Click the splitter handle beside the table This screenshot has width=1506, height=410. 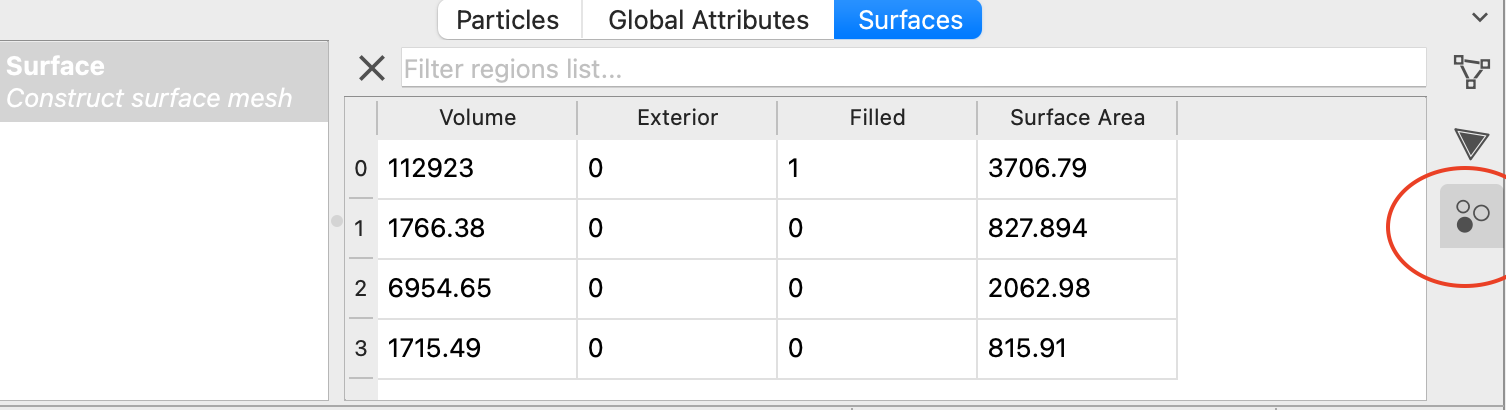click(337, 221)
